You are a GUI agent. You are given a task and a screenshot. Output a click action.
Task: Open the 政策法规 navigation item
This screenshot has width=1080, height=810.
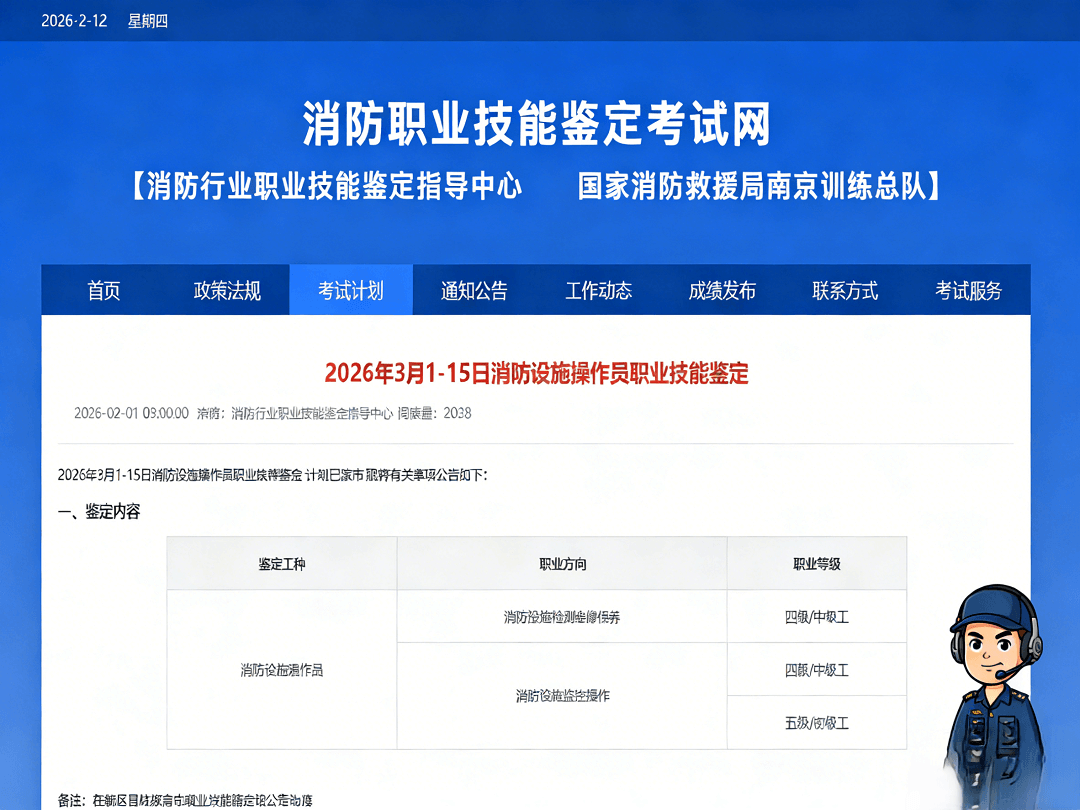[226, 290]
